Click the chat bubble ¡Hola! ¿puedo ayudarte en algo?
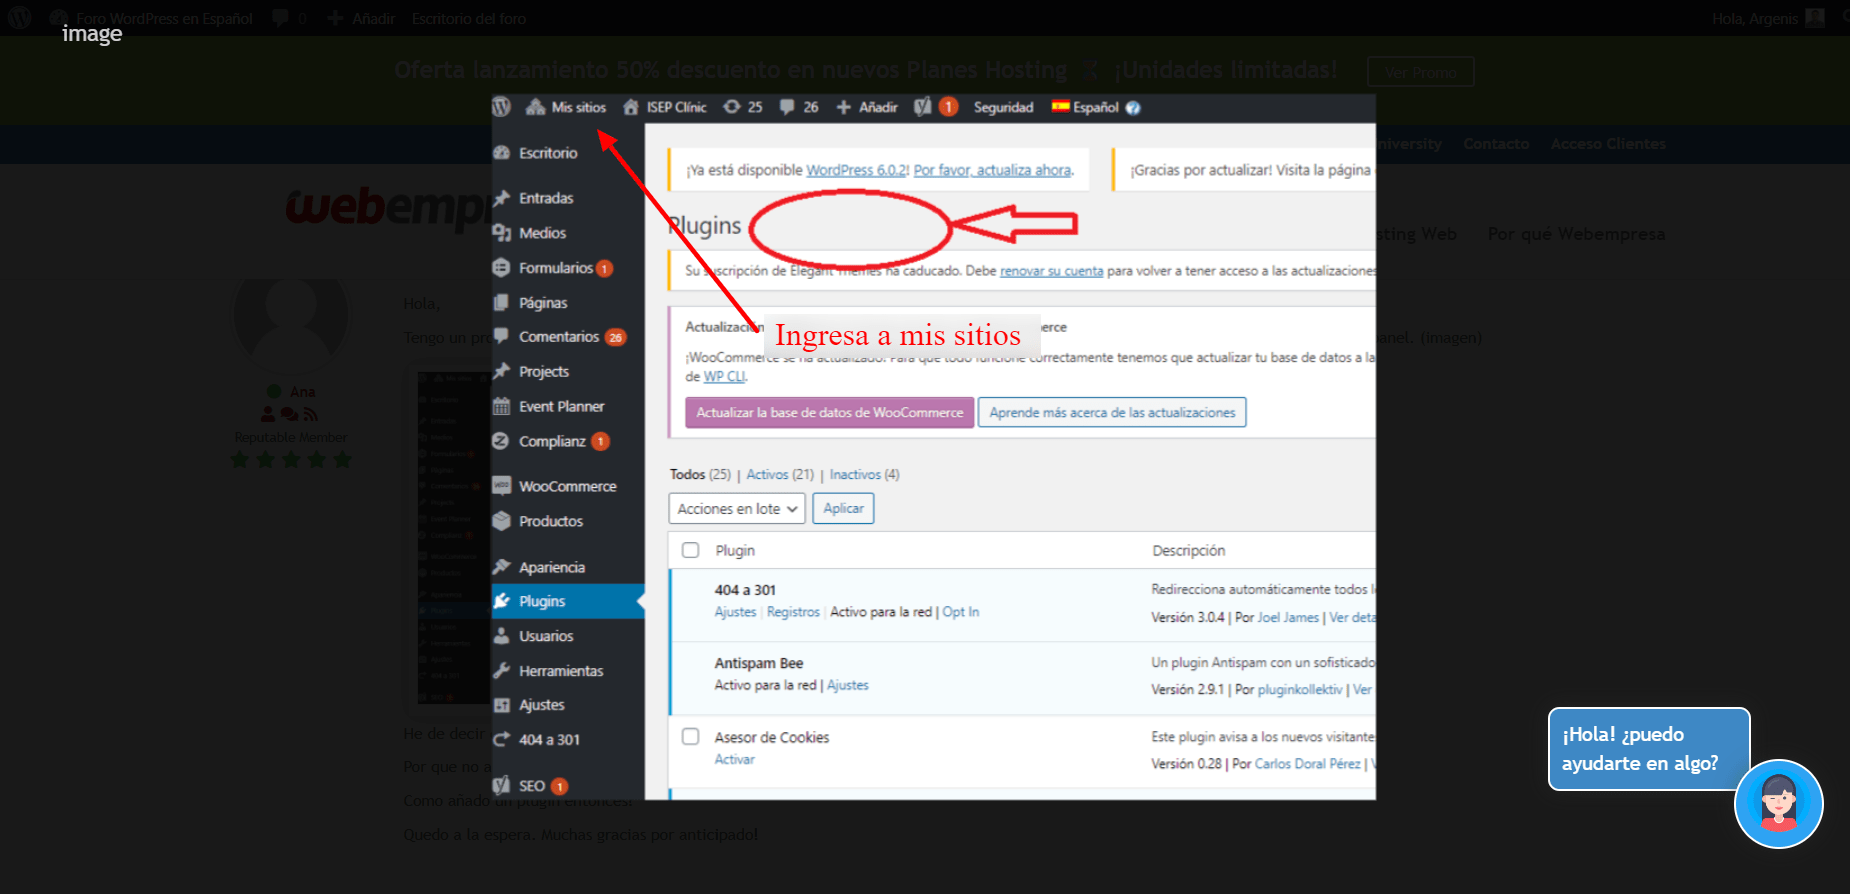The width and height of the screenshot is (1850, 894). [x=1648, y=749]
